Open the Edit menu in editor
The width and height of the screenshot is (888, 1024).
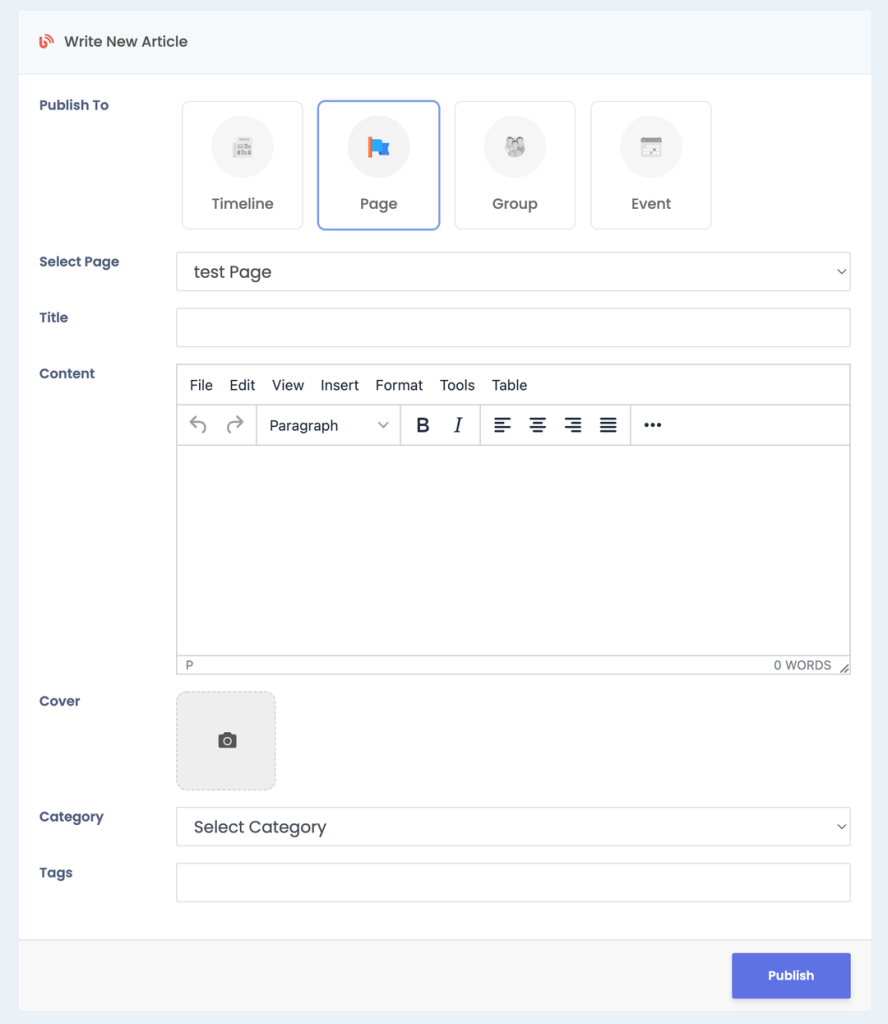[242, 385]
